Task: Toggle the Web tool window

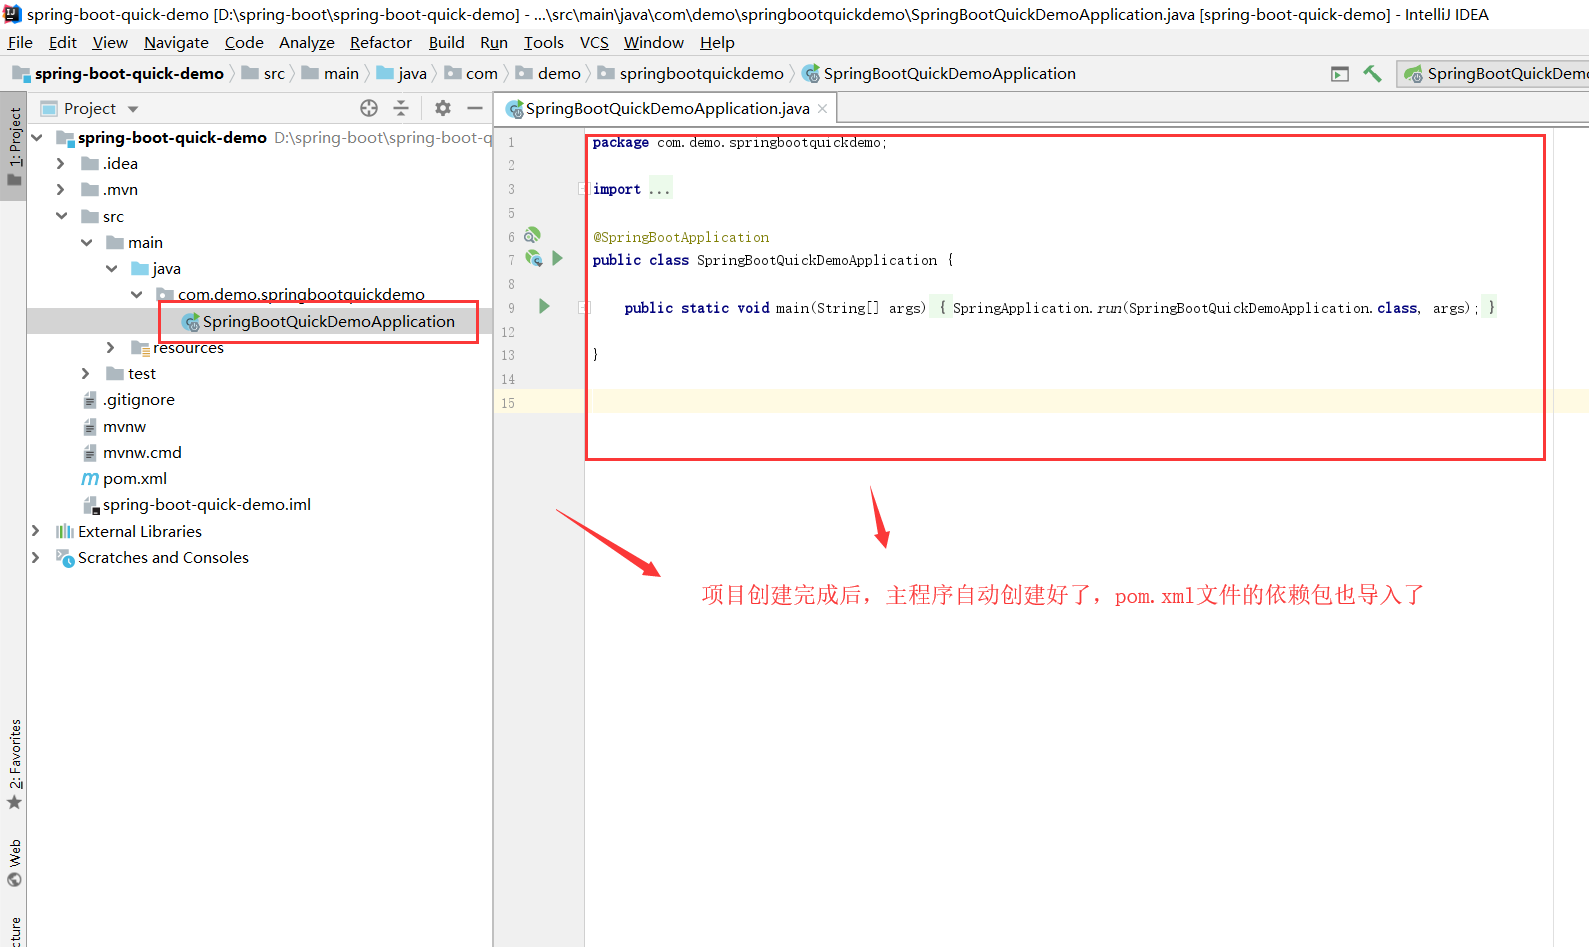Action: click(14, 863)
